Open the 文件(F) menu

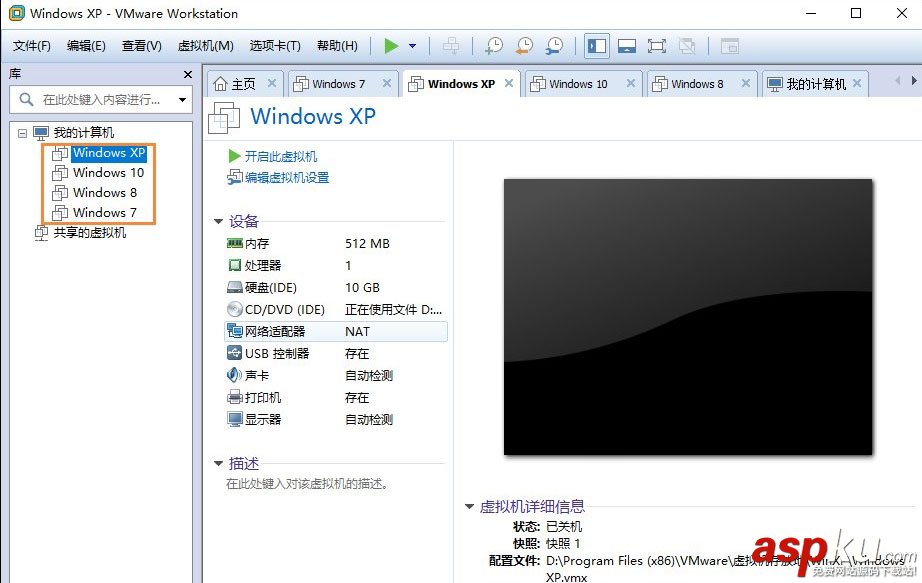[32, 46]
